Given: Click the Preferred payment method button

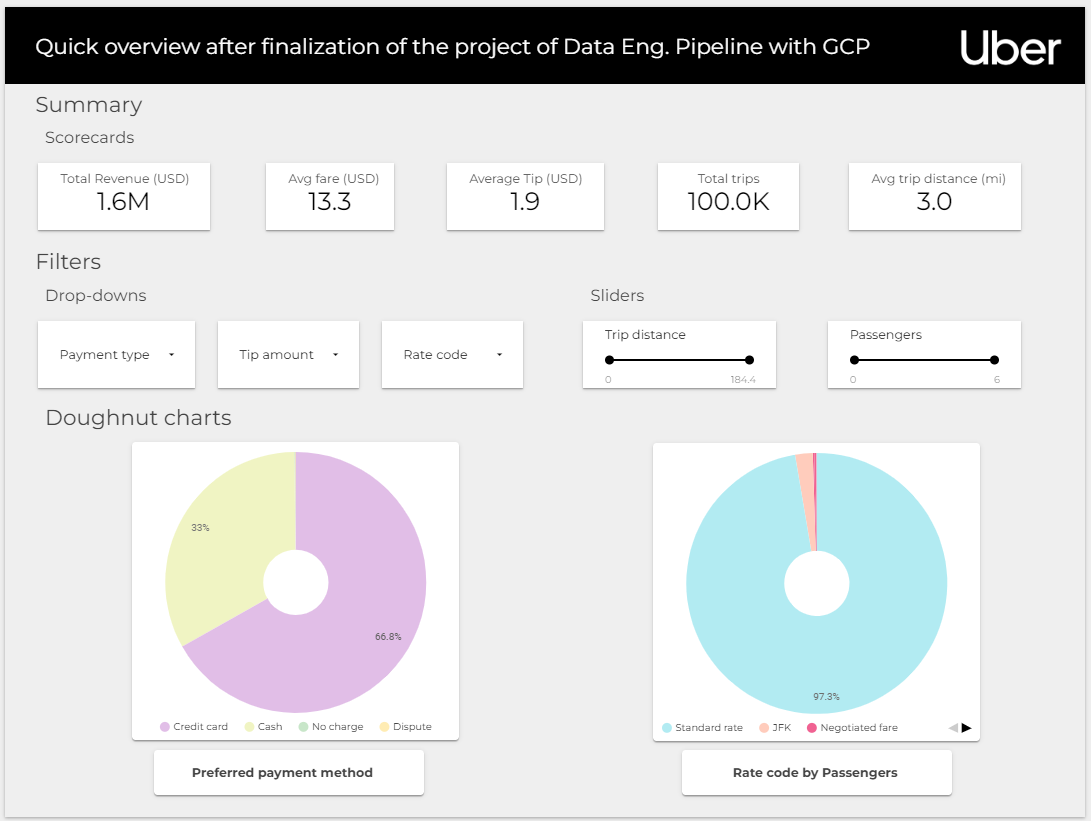Looking at the screenshot, I should (288, 772).
